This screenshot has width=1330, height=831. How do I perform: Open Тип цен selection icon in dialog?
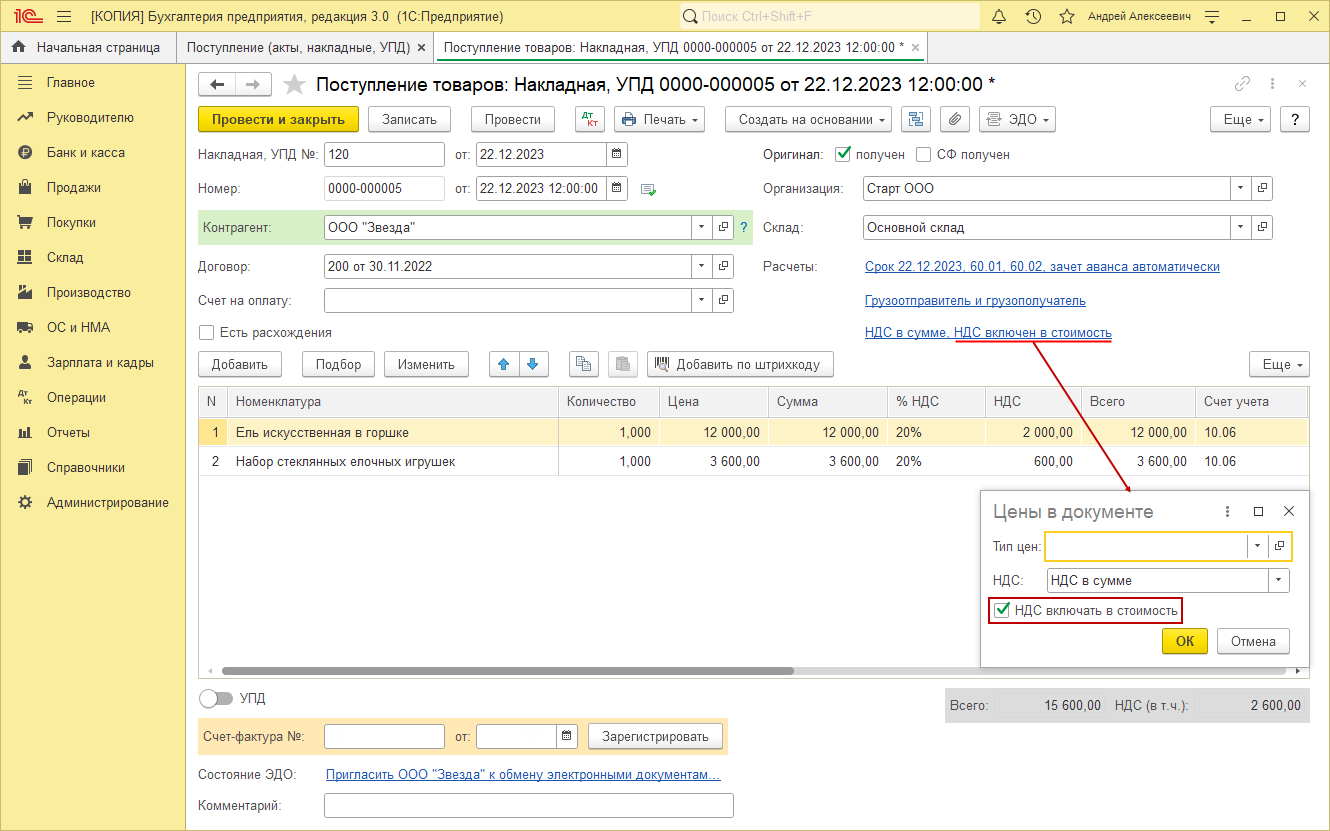(x=1280, y=546)
